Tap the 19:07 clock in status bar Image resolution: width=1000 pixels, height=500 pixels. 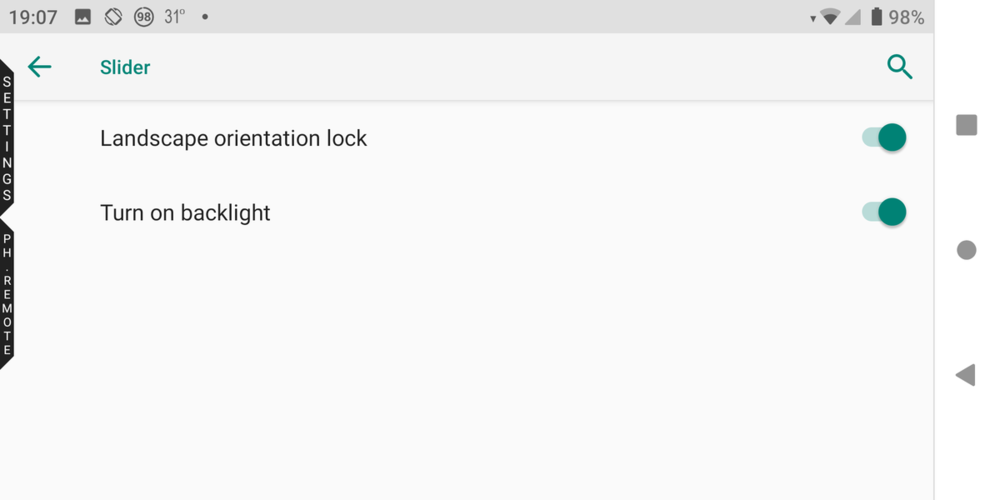click(33, 17)
